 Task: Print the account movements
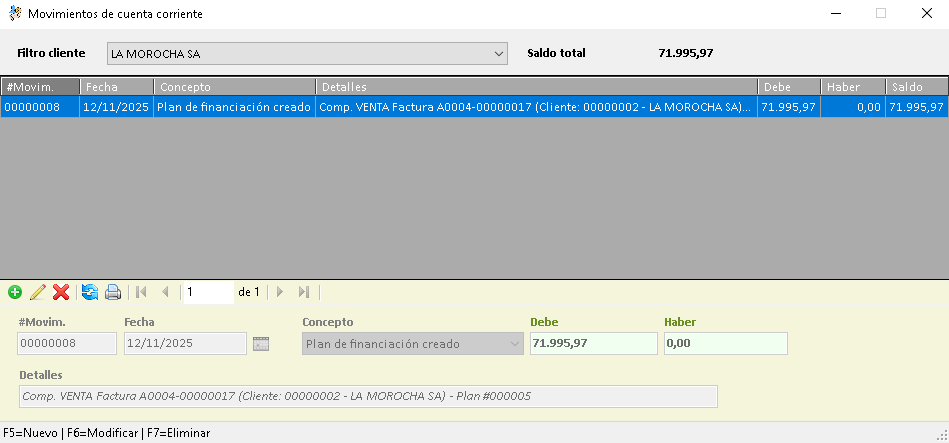113,292
